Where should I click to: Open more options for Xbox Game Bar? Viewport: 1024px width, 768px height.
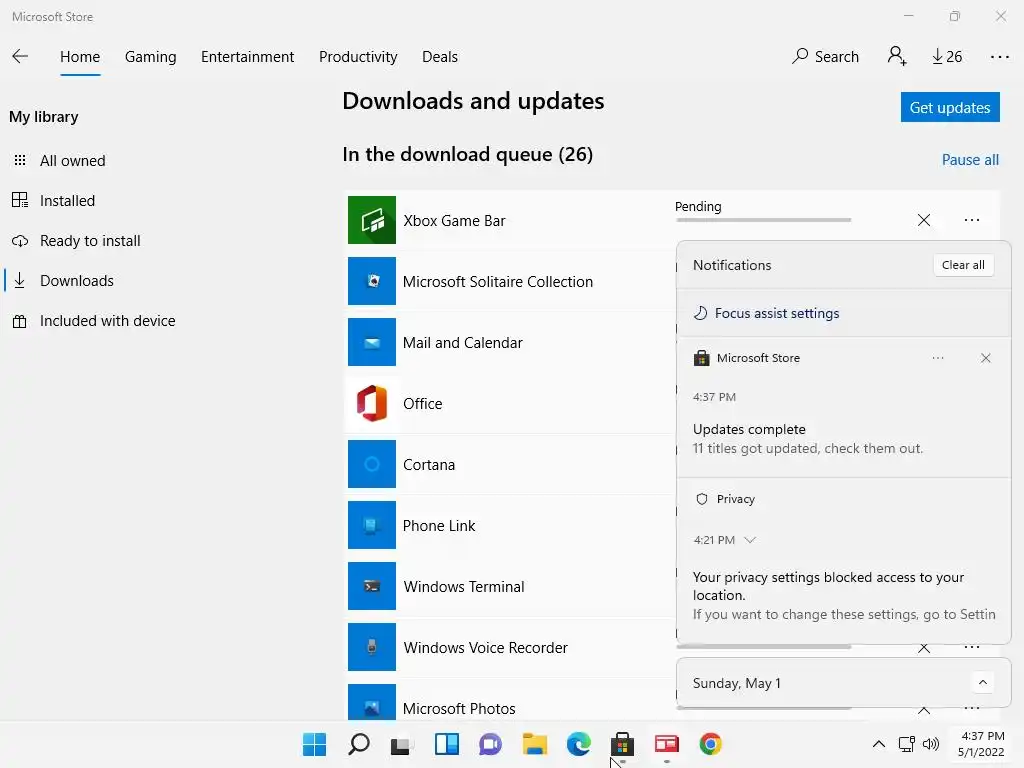972,220
